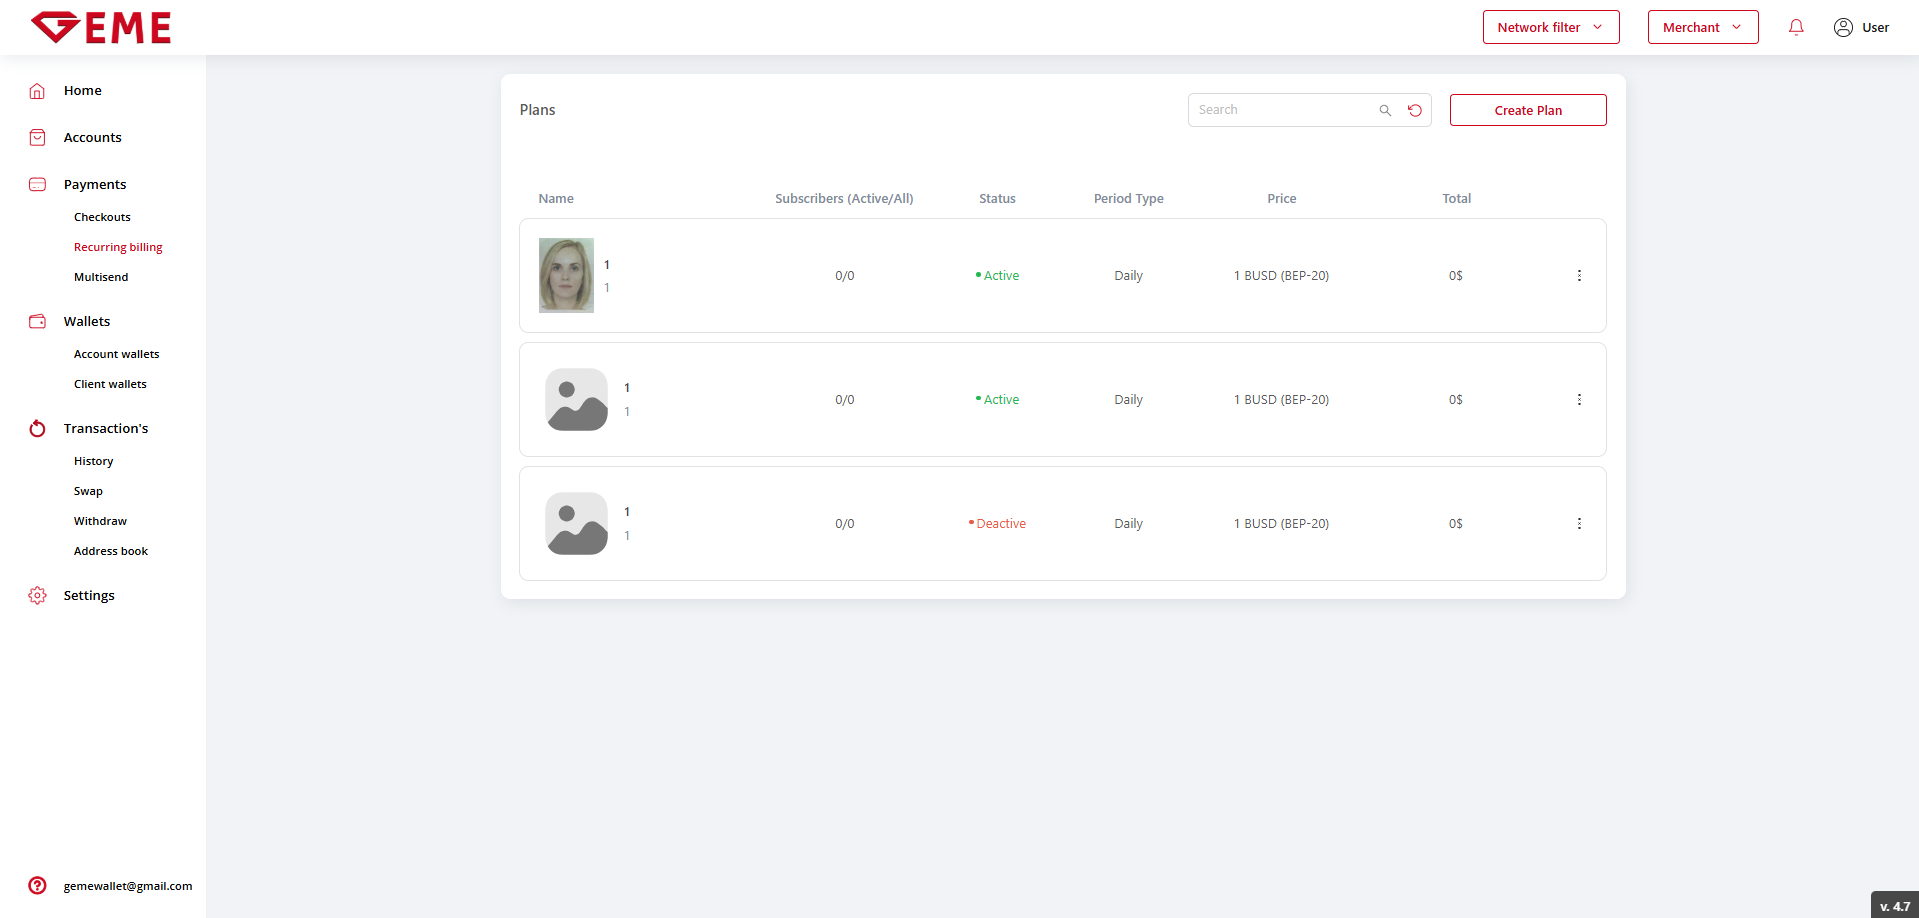Click the gemewallet@gmail.com support link

click(128, 886)
